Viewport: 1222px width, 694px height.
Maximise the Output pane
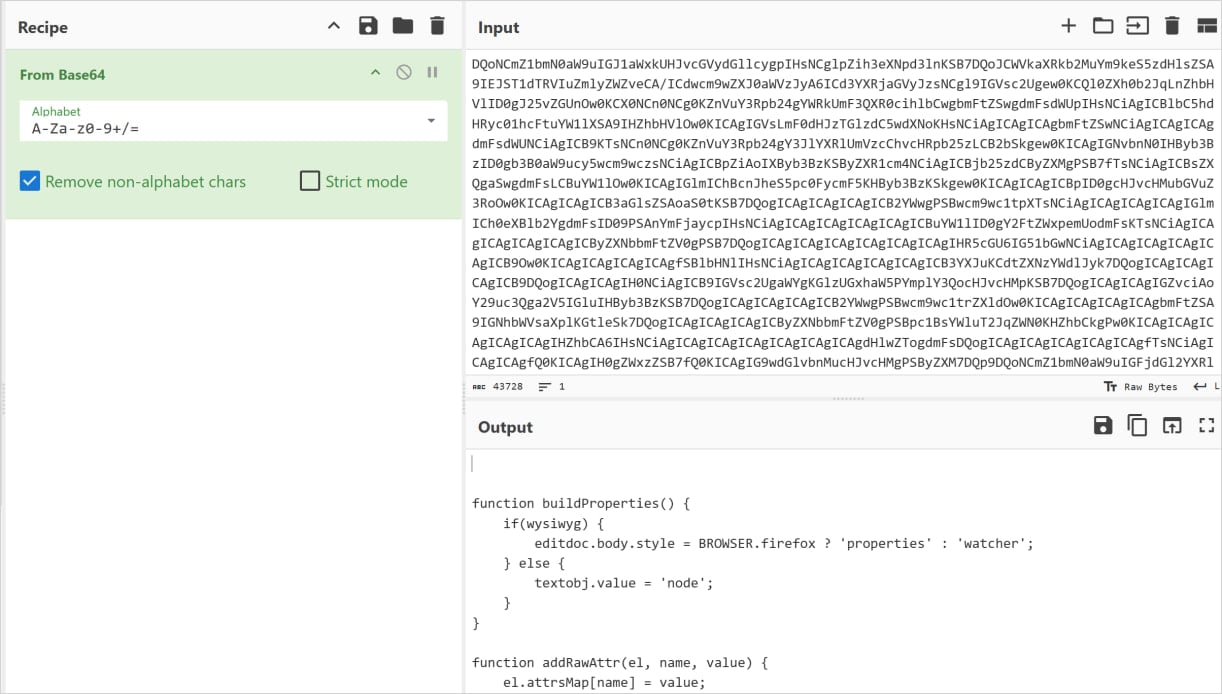pyautogui.click(x=1205, y=425)
